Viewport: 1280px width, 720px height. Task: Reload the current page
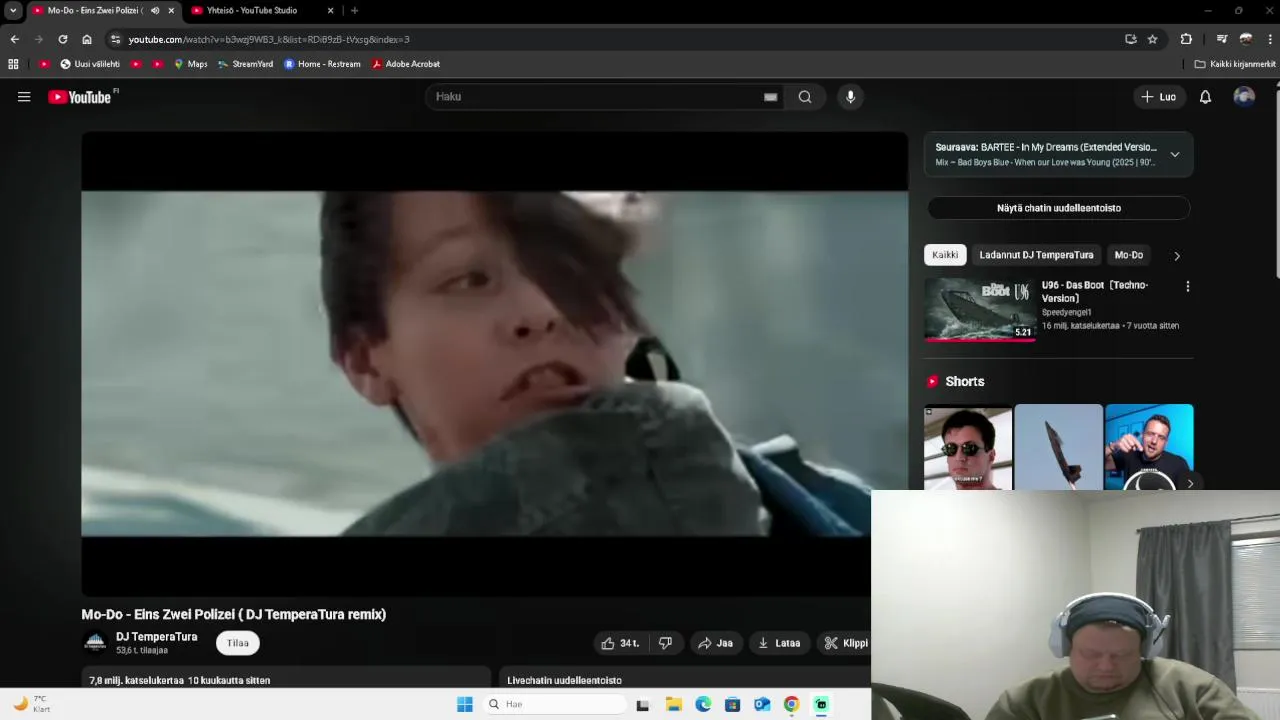62,39
